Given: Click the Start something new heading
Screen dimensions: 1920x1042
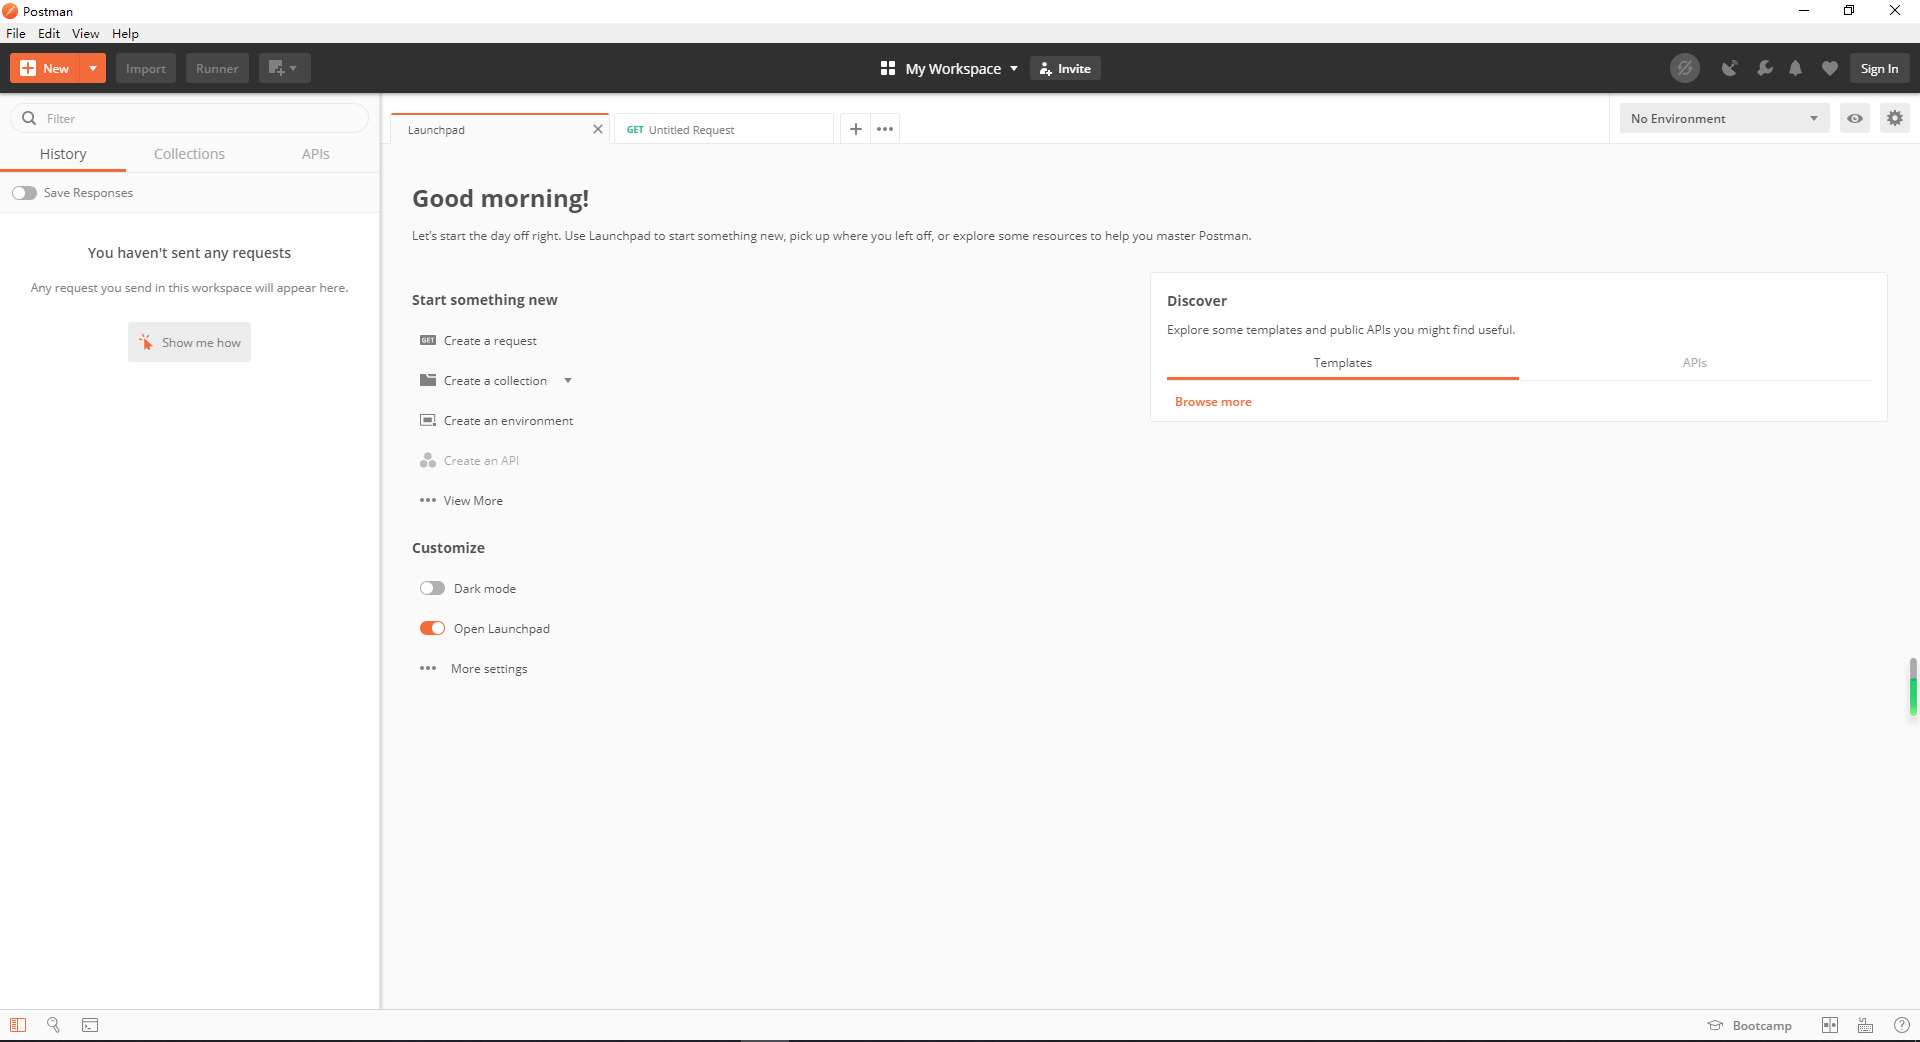Looking at the screenshot, I should tap(485, 300).
